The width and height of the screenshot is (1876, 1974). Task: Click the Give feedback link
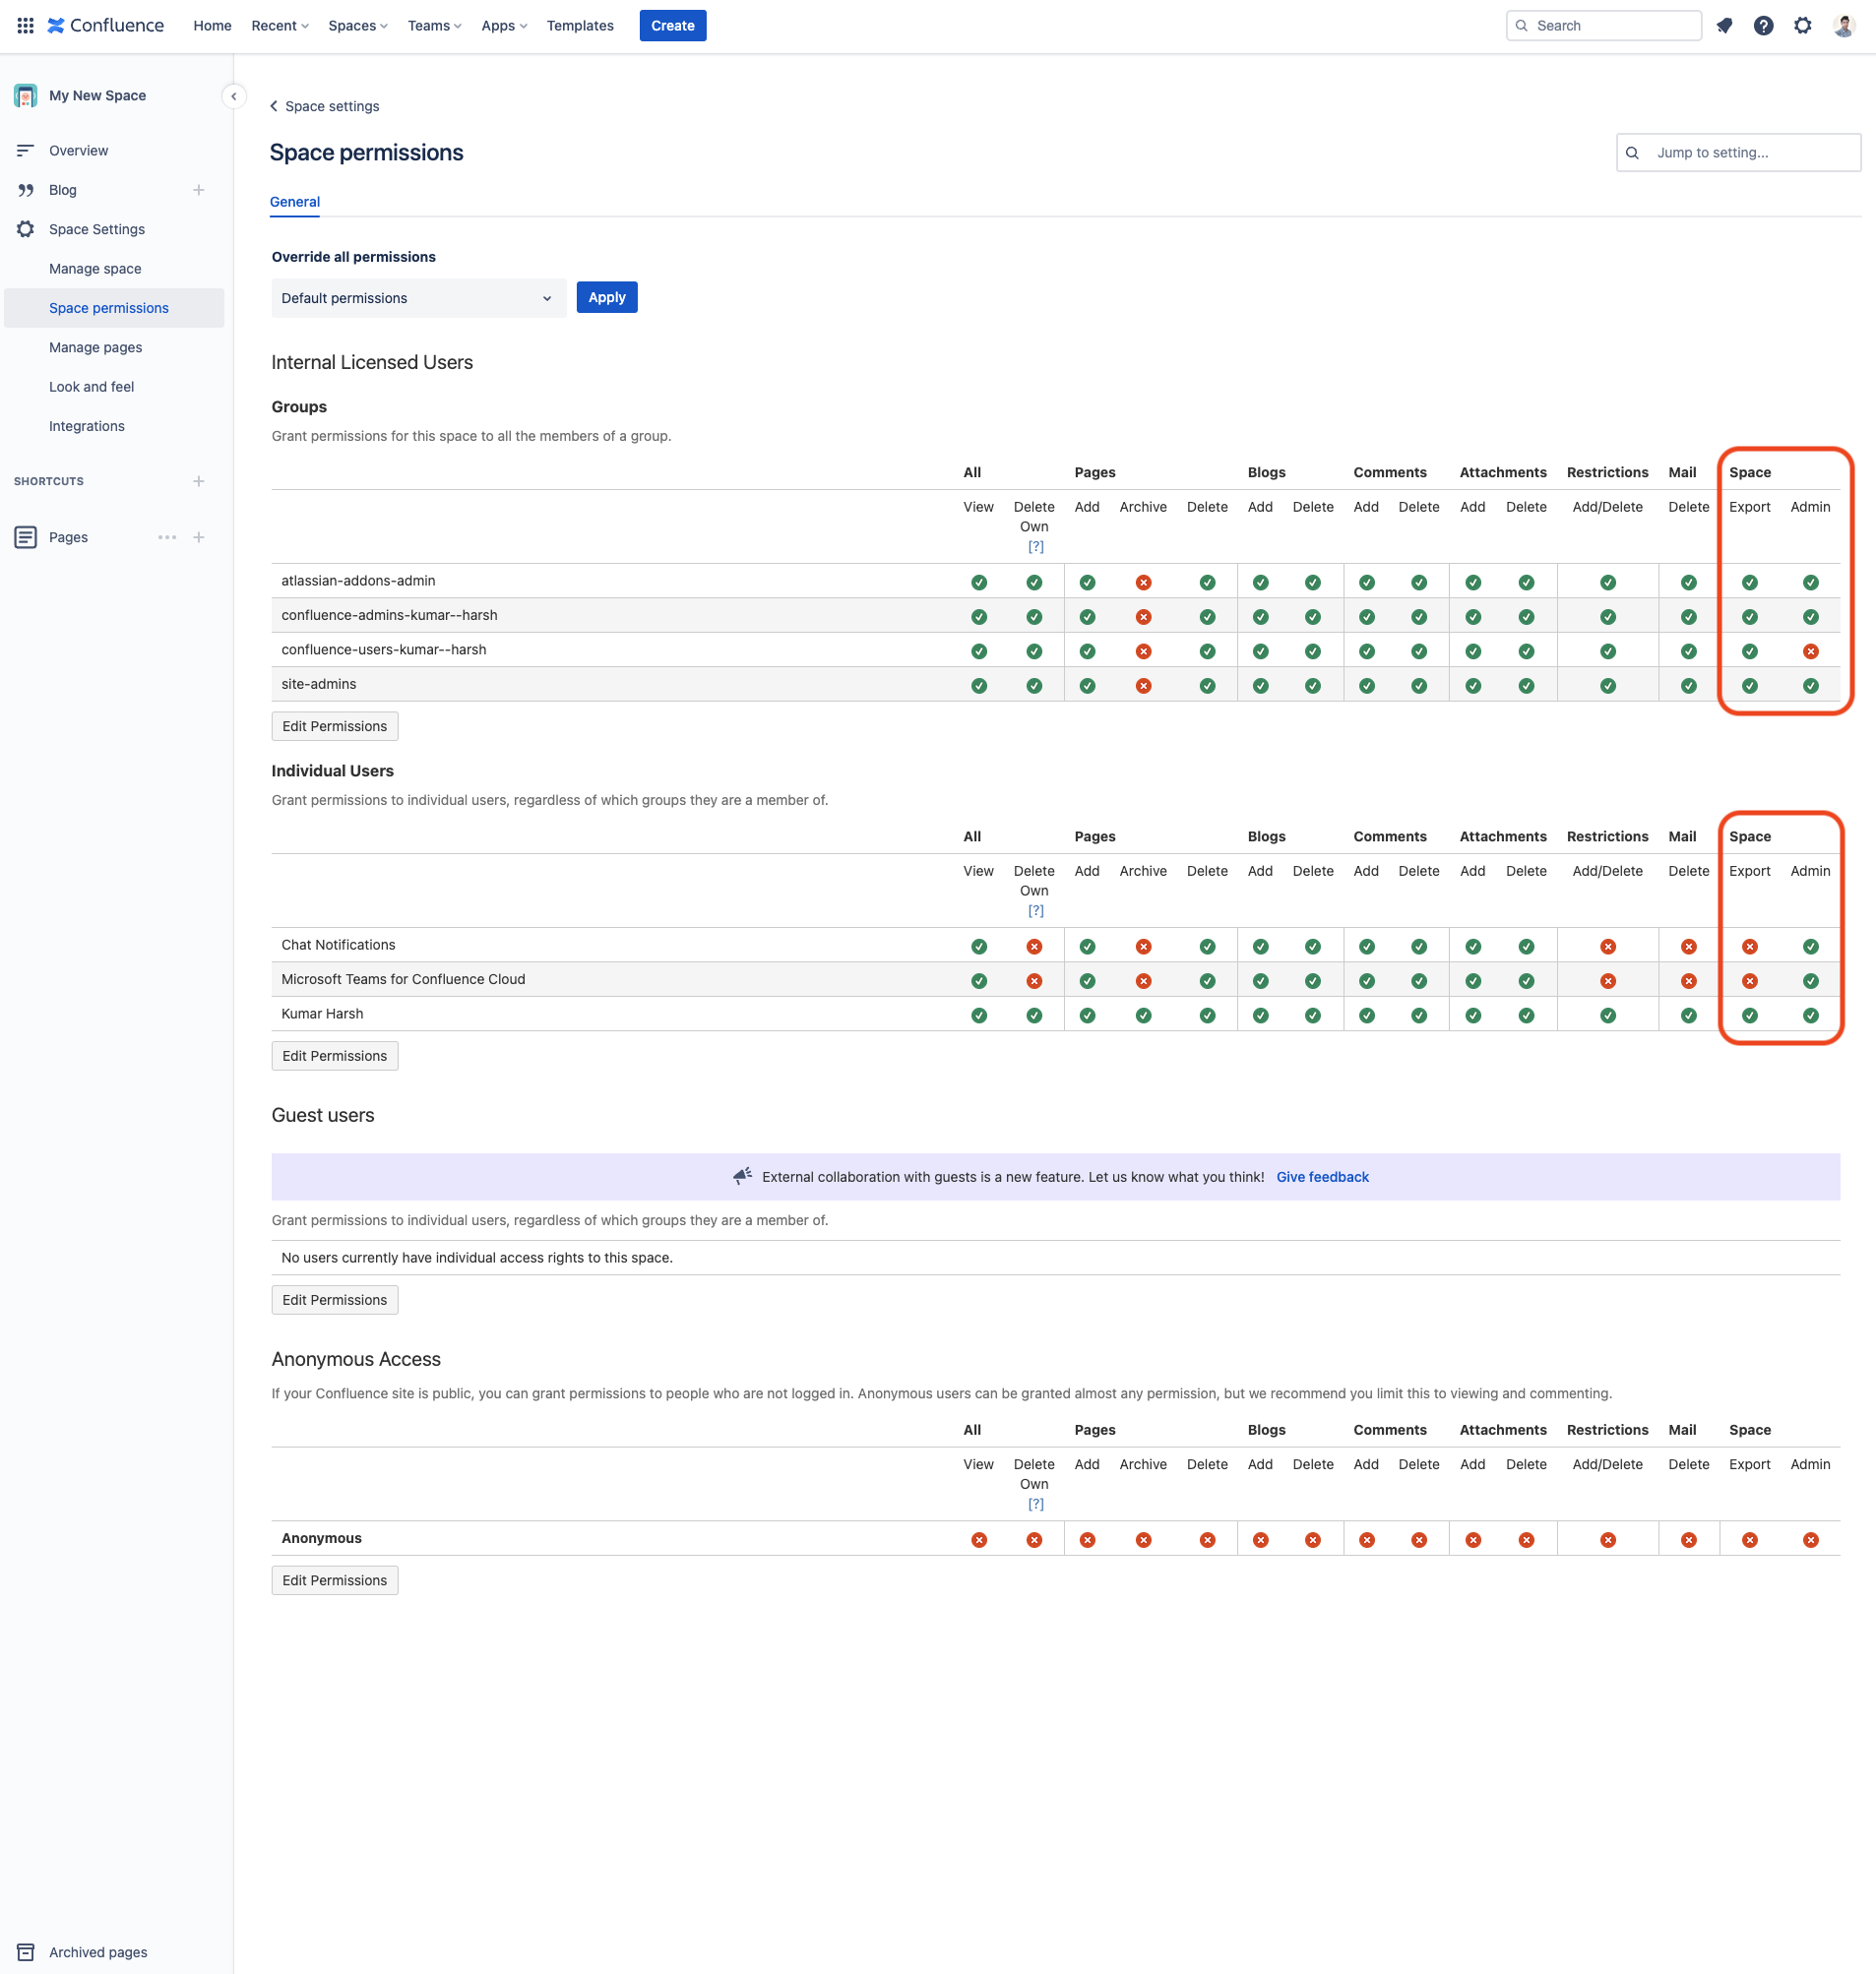(x=1322, y=1177)
